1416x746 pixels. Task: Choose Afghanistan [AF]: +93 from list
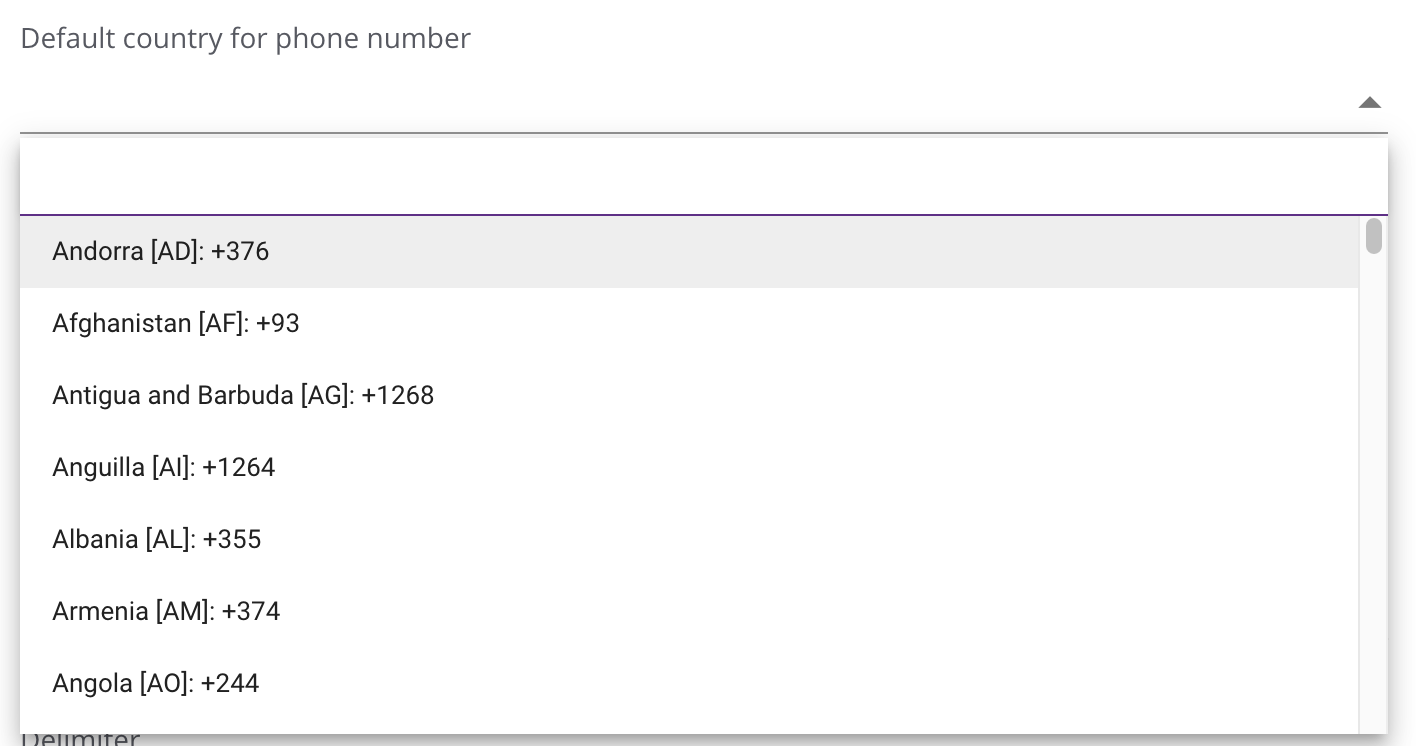click(176, 323)
